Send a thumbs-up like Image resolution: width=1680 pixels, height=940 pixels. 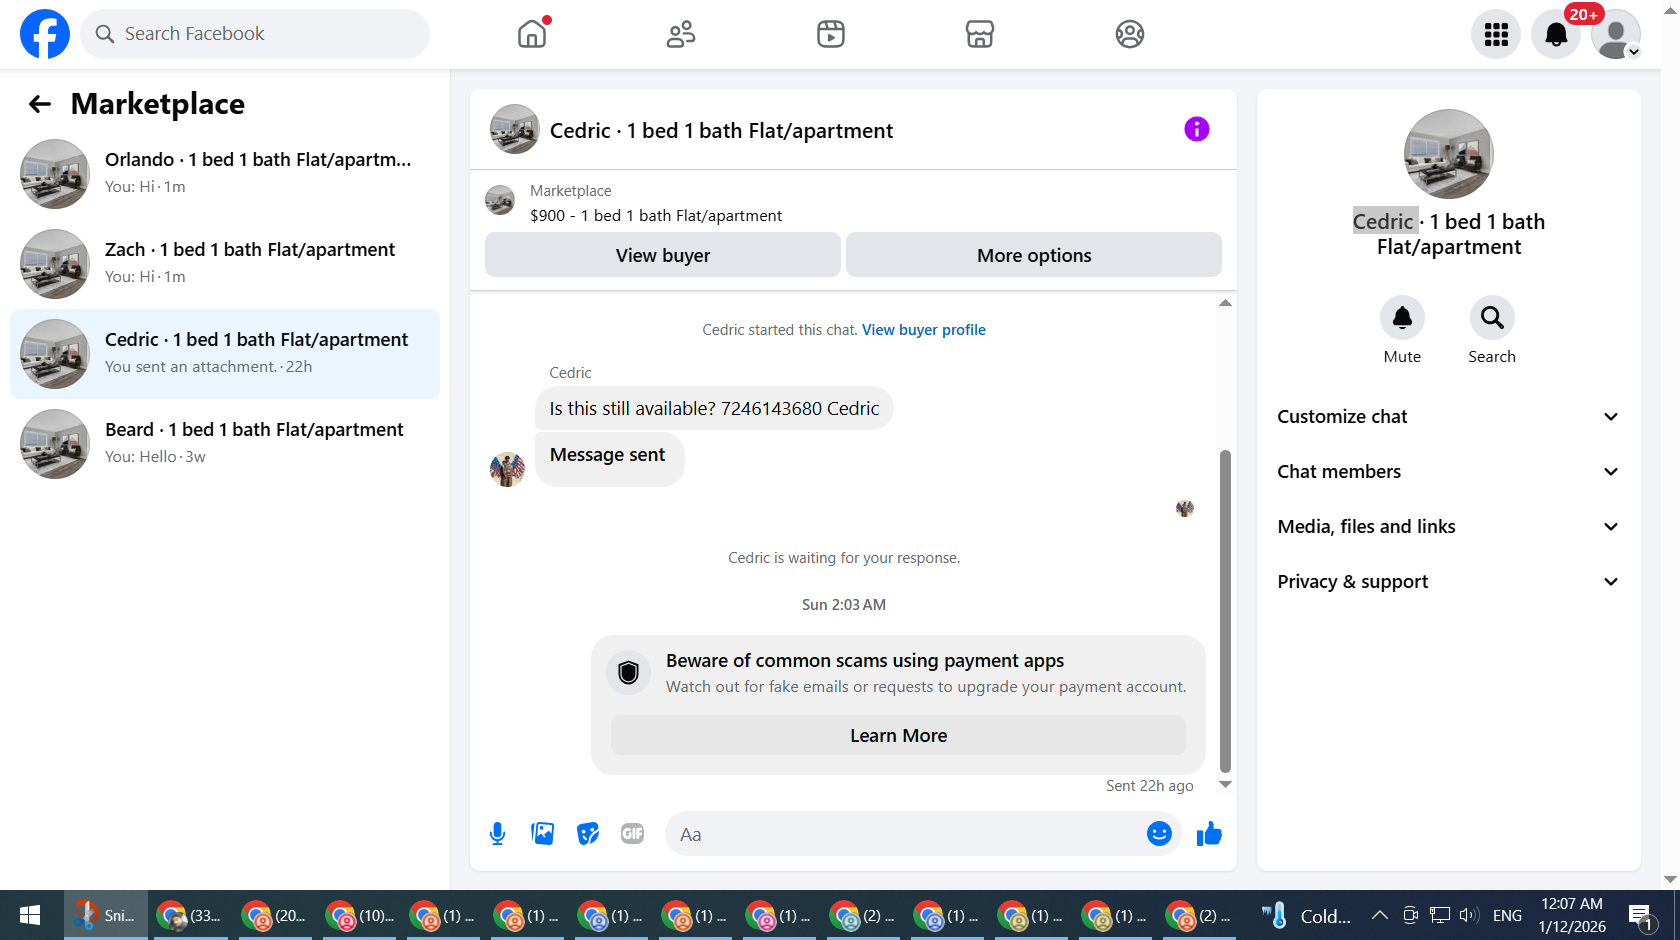click(x=1209, y=834)
